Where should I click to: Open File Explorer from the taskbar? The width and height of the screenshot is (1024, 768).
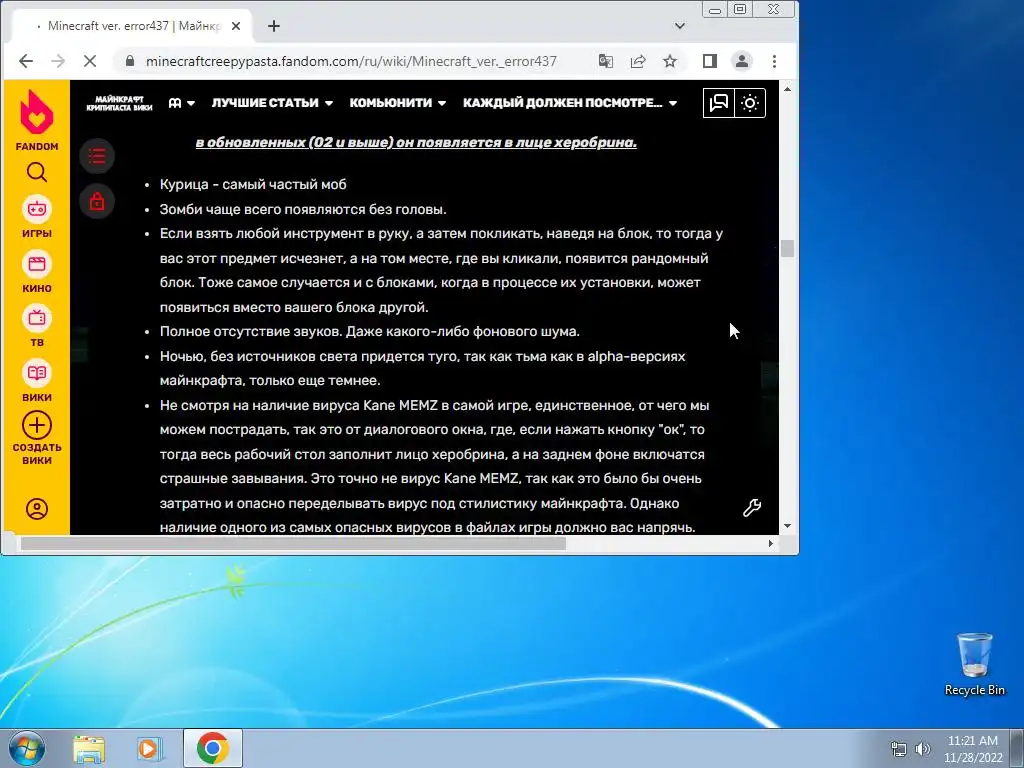coord(89,748)
